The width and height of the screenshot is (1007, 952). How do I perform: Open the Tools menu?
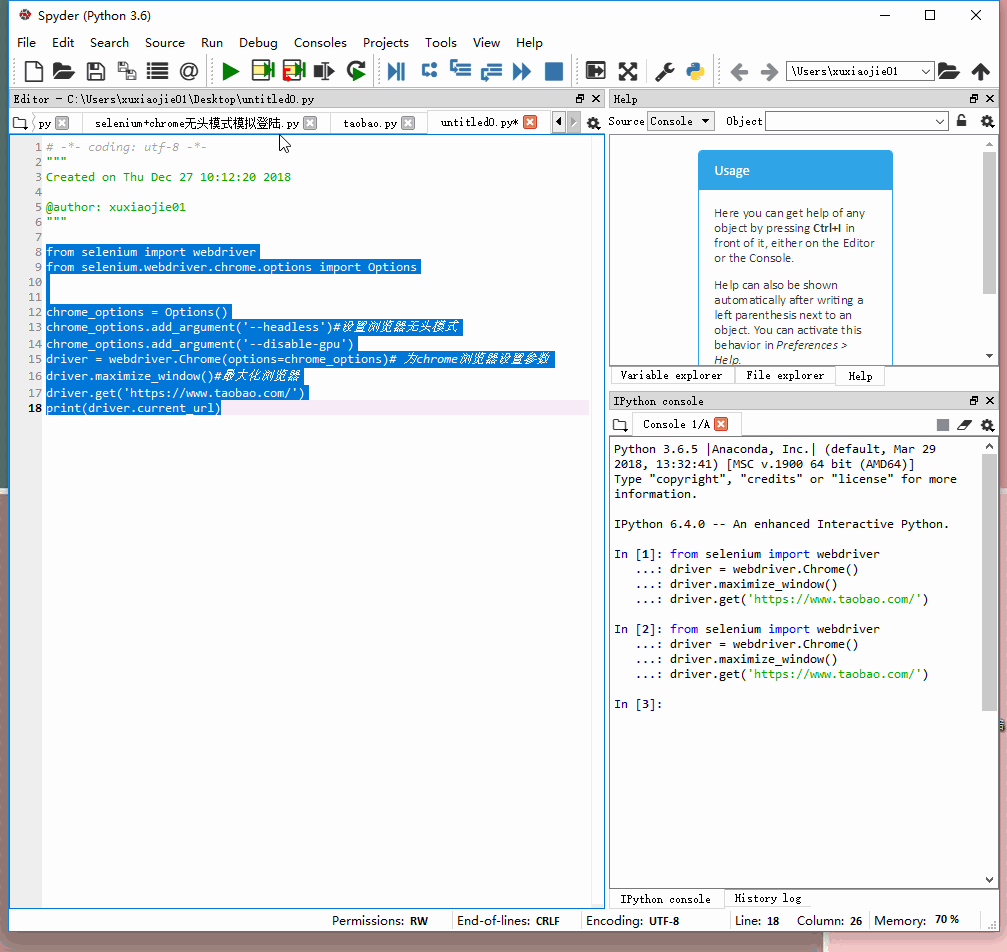[x=441, y=42]
